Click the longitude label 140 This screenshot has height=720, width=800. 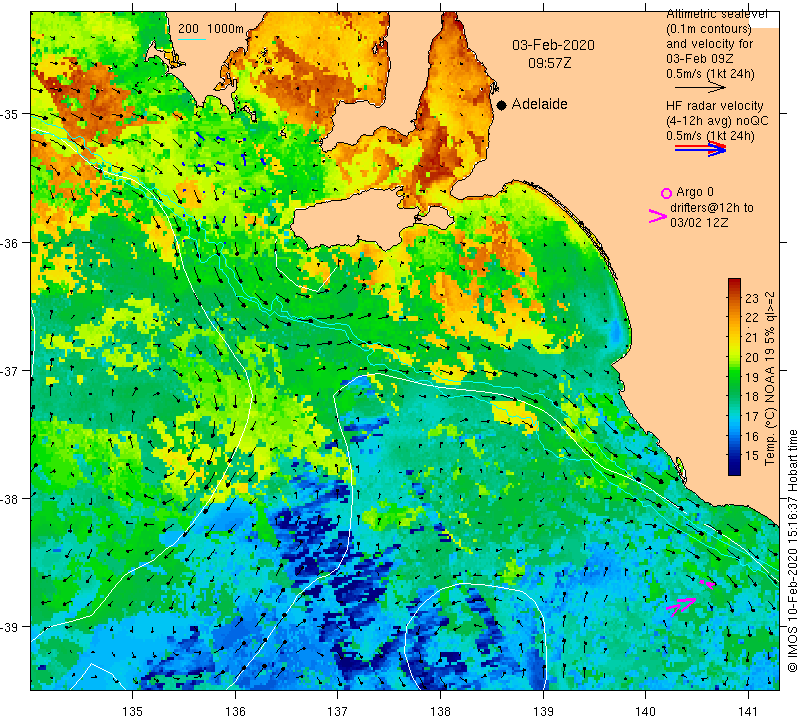pyautogui.click(x=645, y=711)
